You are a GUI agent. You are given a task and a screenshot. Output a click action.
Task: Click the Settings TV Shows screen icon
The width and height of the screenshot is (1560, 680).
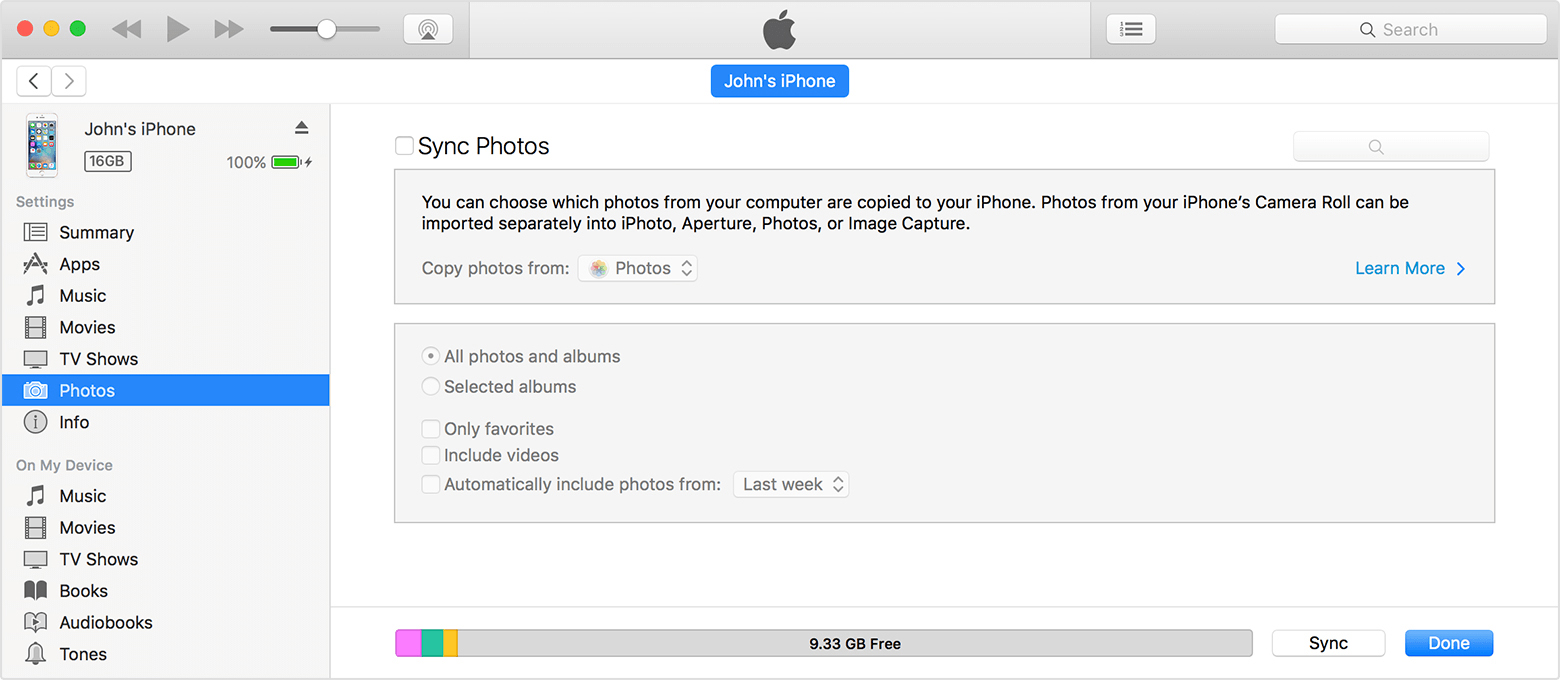coord(35,359)
